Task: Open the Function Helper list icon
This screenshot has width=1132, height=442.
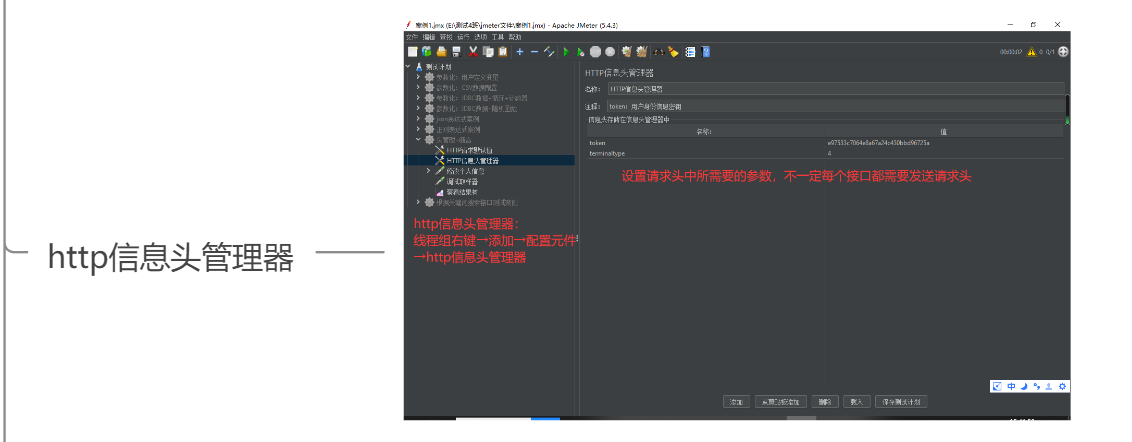Action: (x=690, y=52)
